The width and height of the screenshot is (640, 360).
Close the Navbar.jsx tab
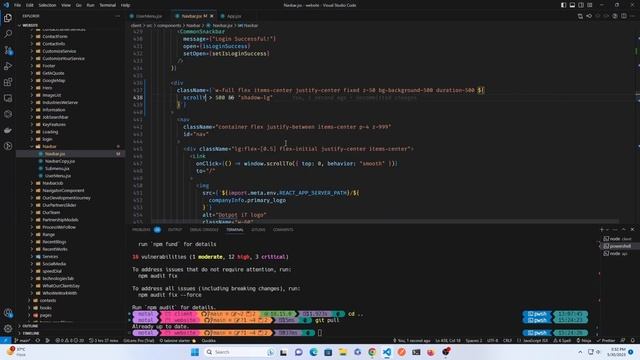point(211,16)
